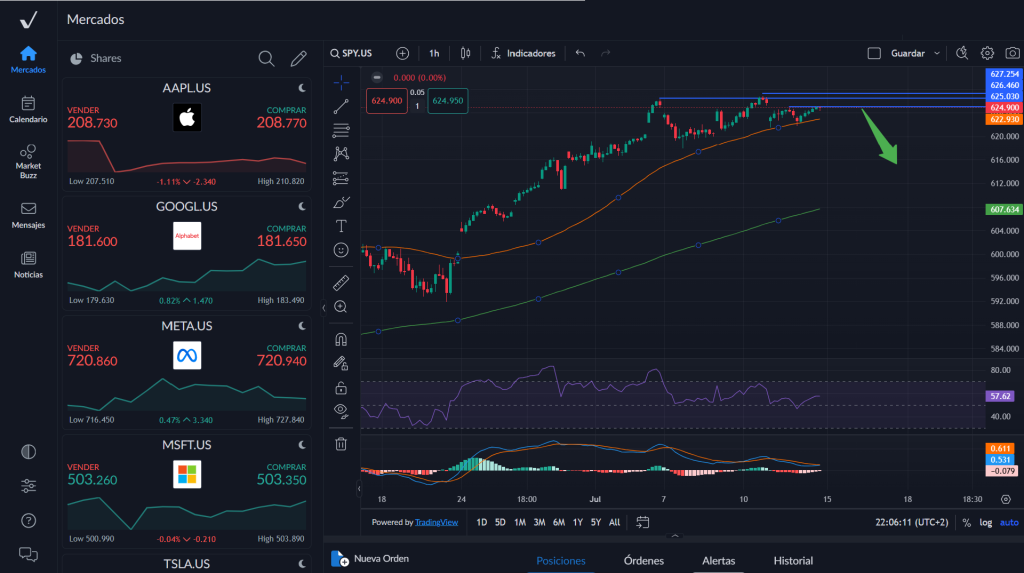Toggle the dark/light theme contrast icon

pyautogui.click(x=28, y=451)
